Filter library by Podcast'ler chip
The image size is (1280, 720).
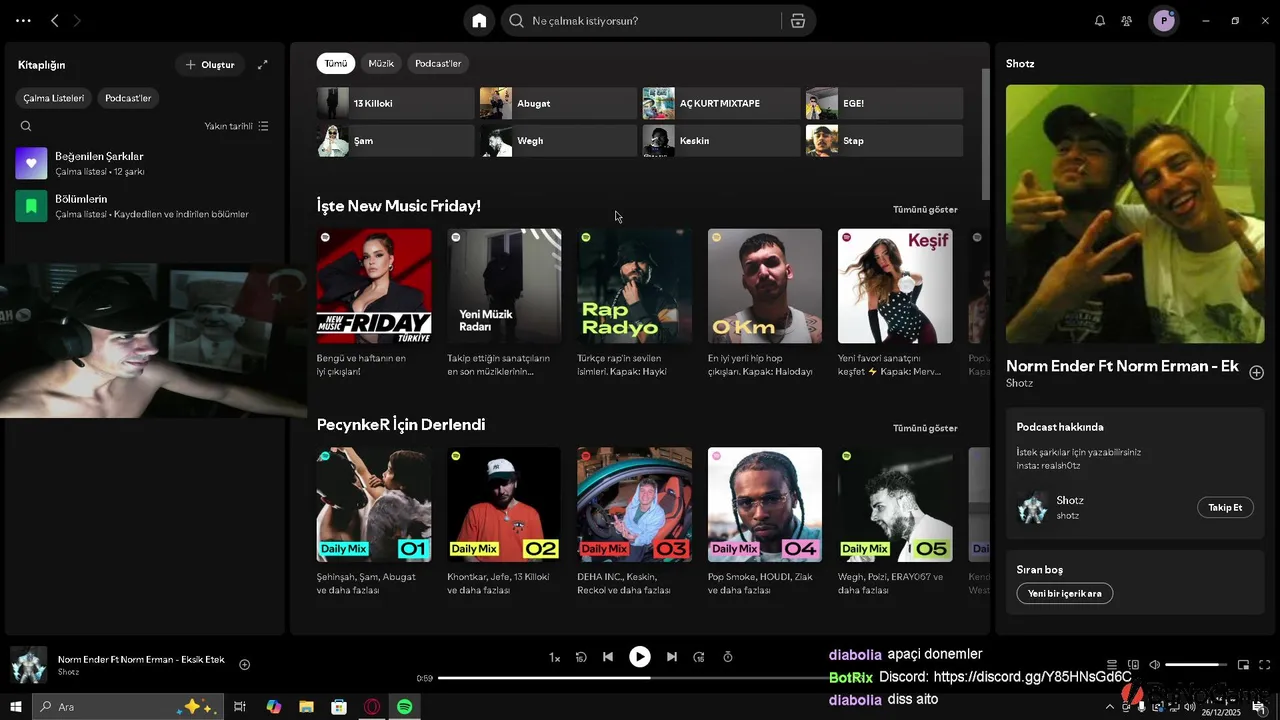128,98
